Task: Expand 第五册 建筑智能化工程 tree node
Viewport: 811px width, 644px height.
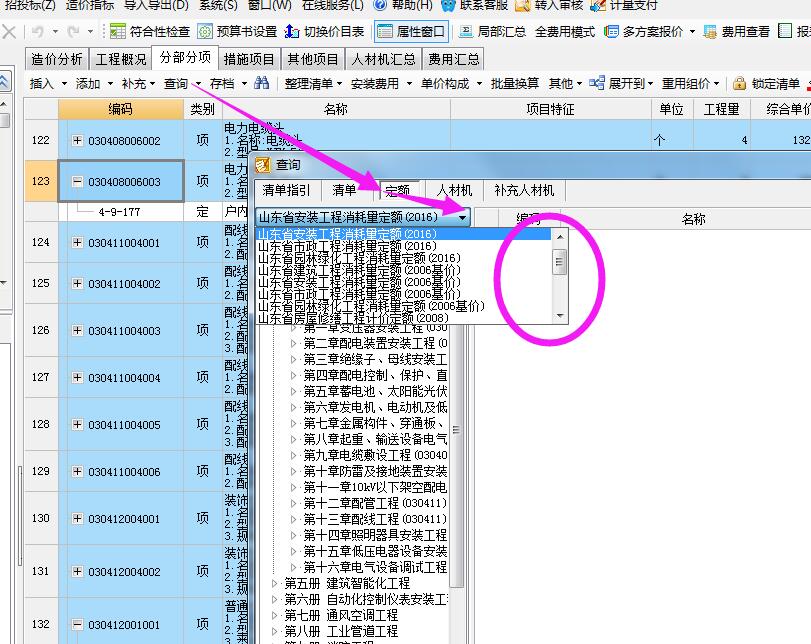Action: (275, 583)
